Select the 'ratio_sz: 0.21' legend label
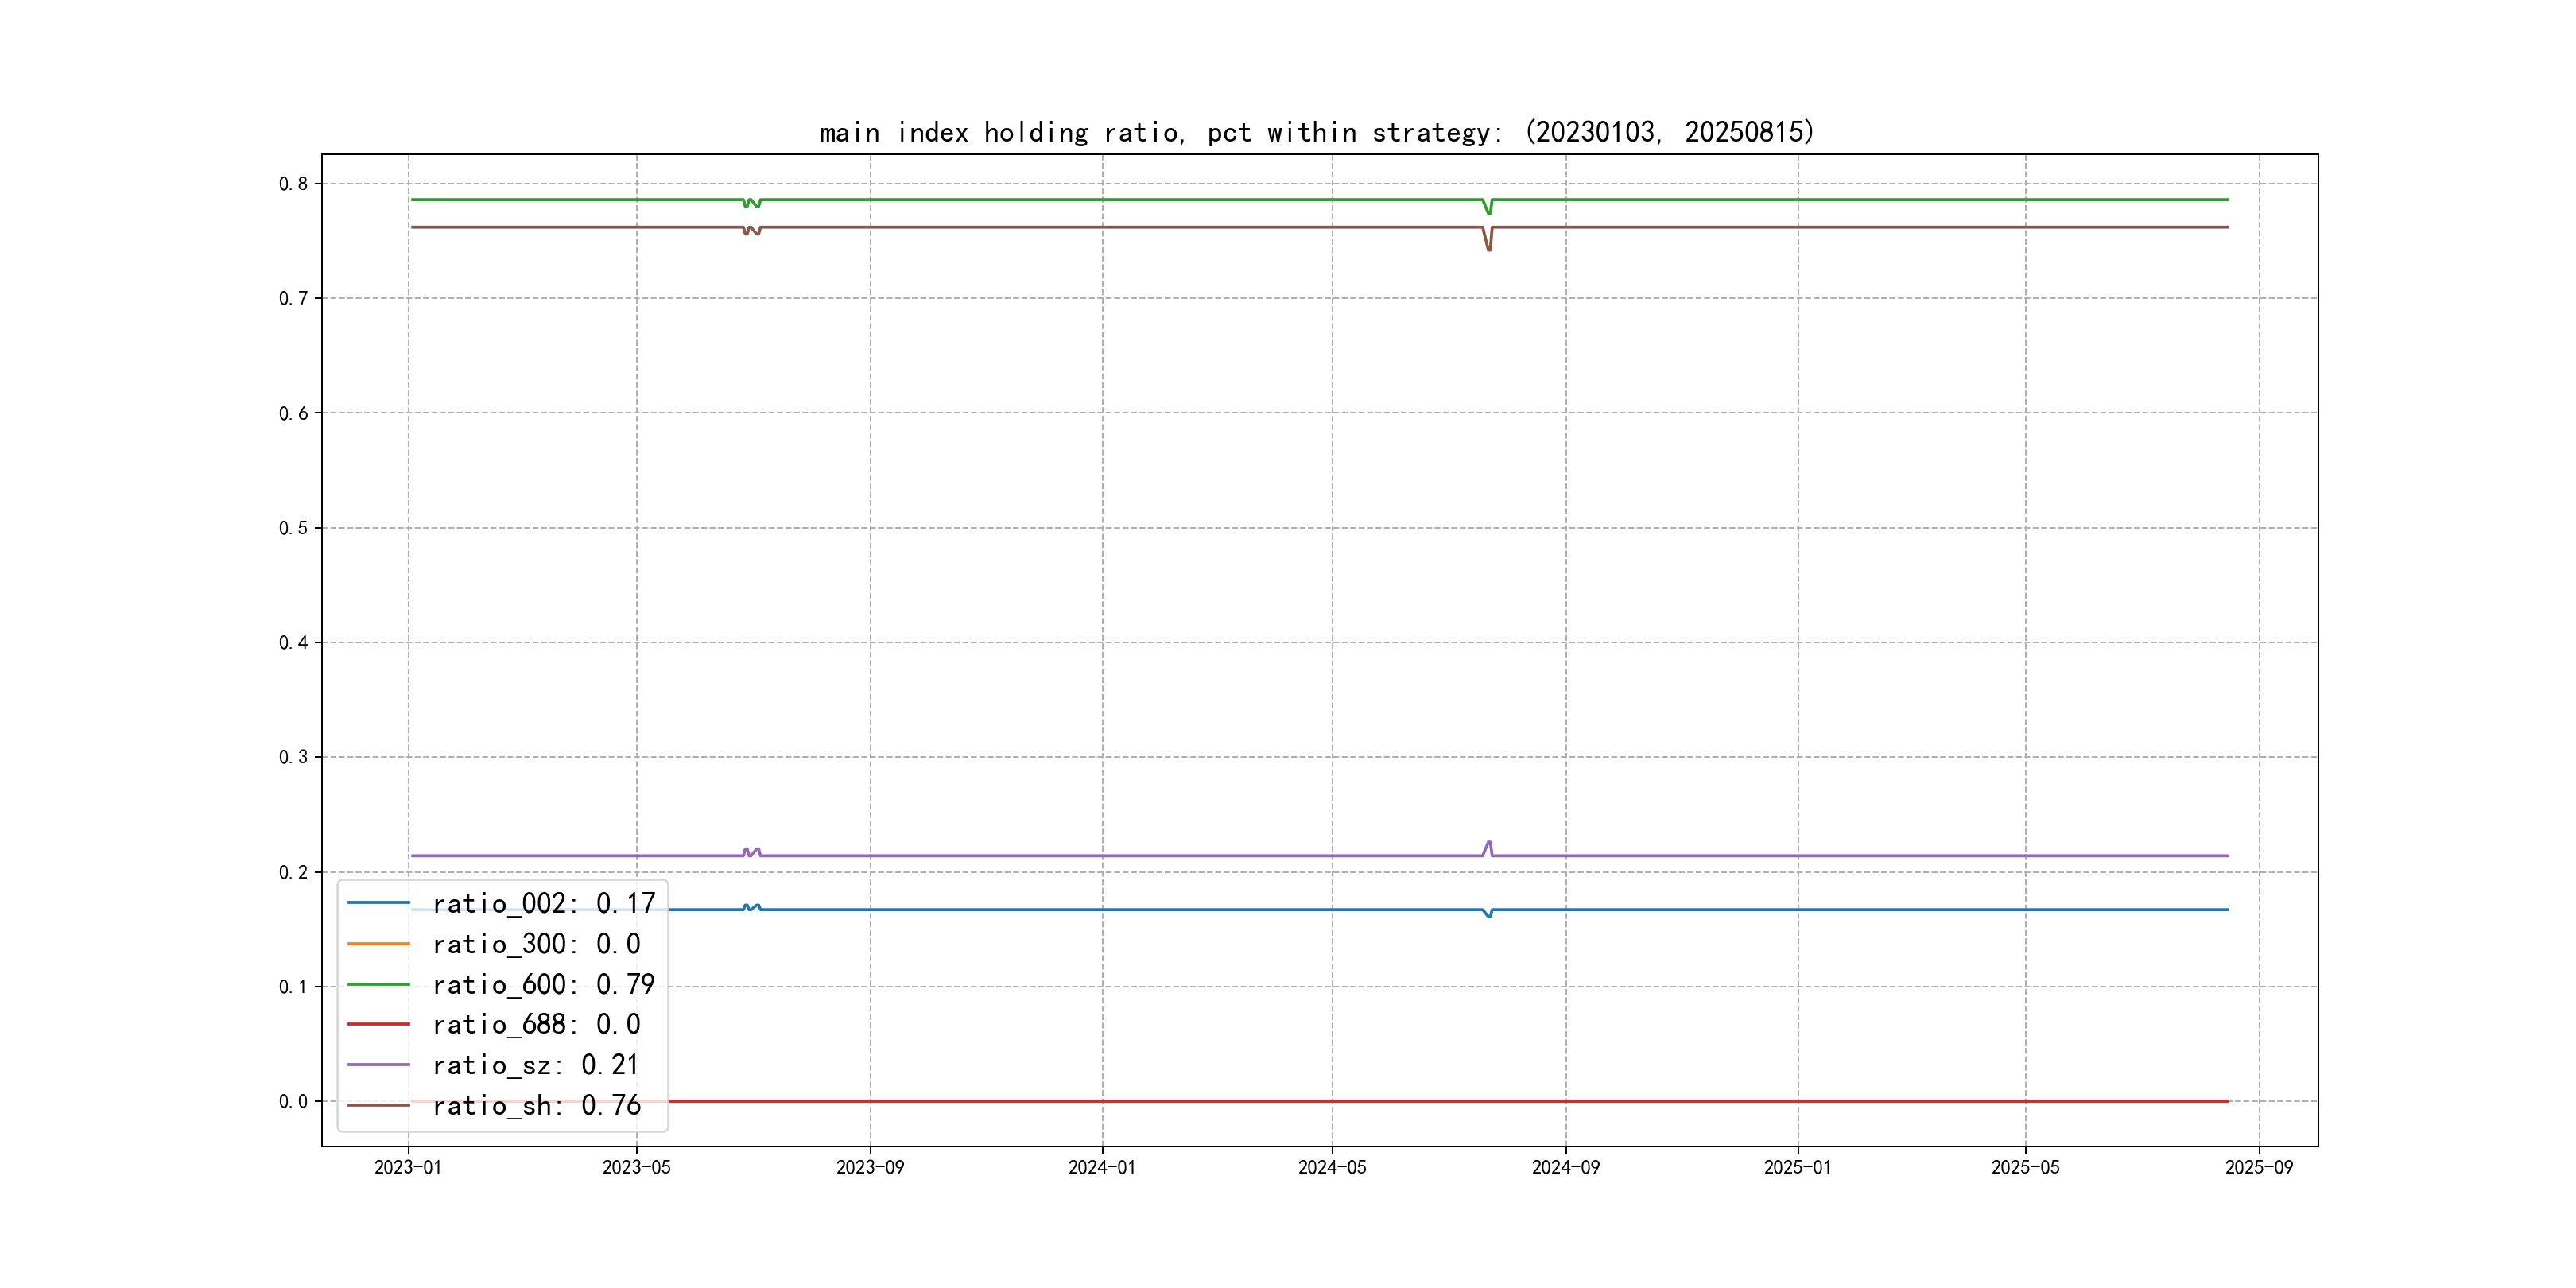Screen dimensions: 2576x1288 click(x=535, y=1065)
